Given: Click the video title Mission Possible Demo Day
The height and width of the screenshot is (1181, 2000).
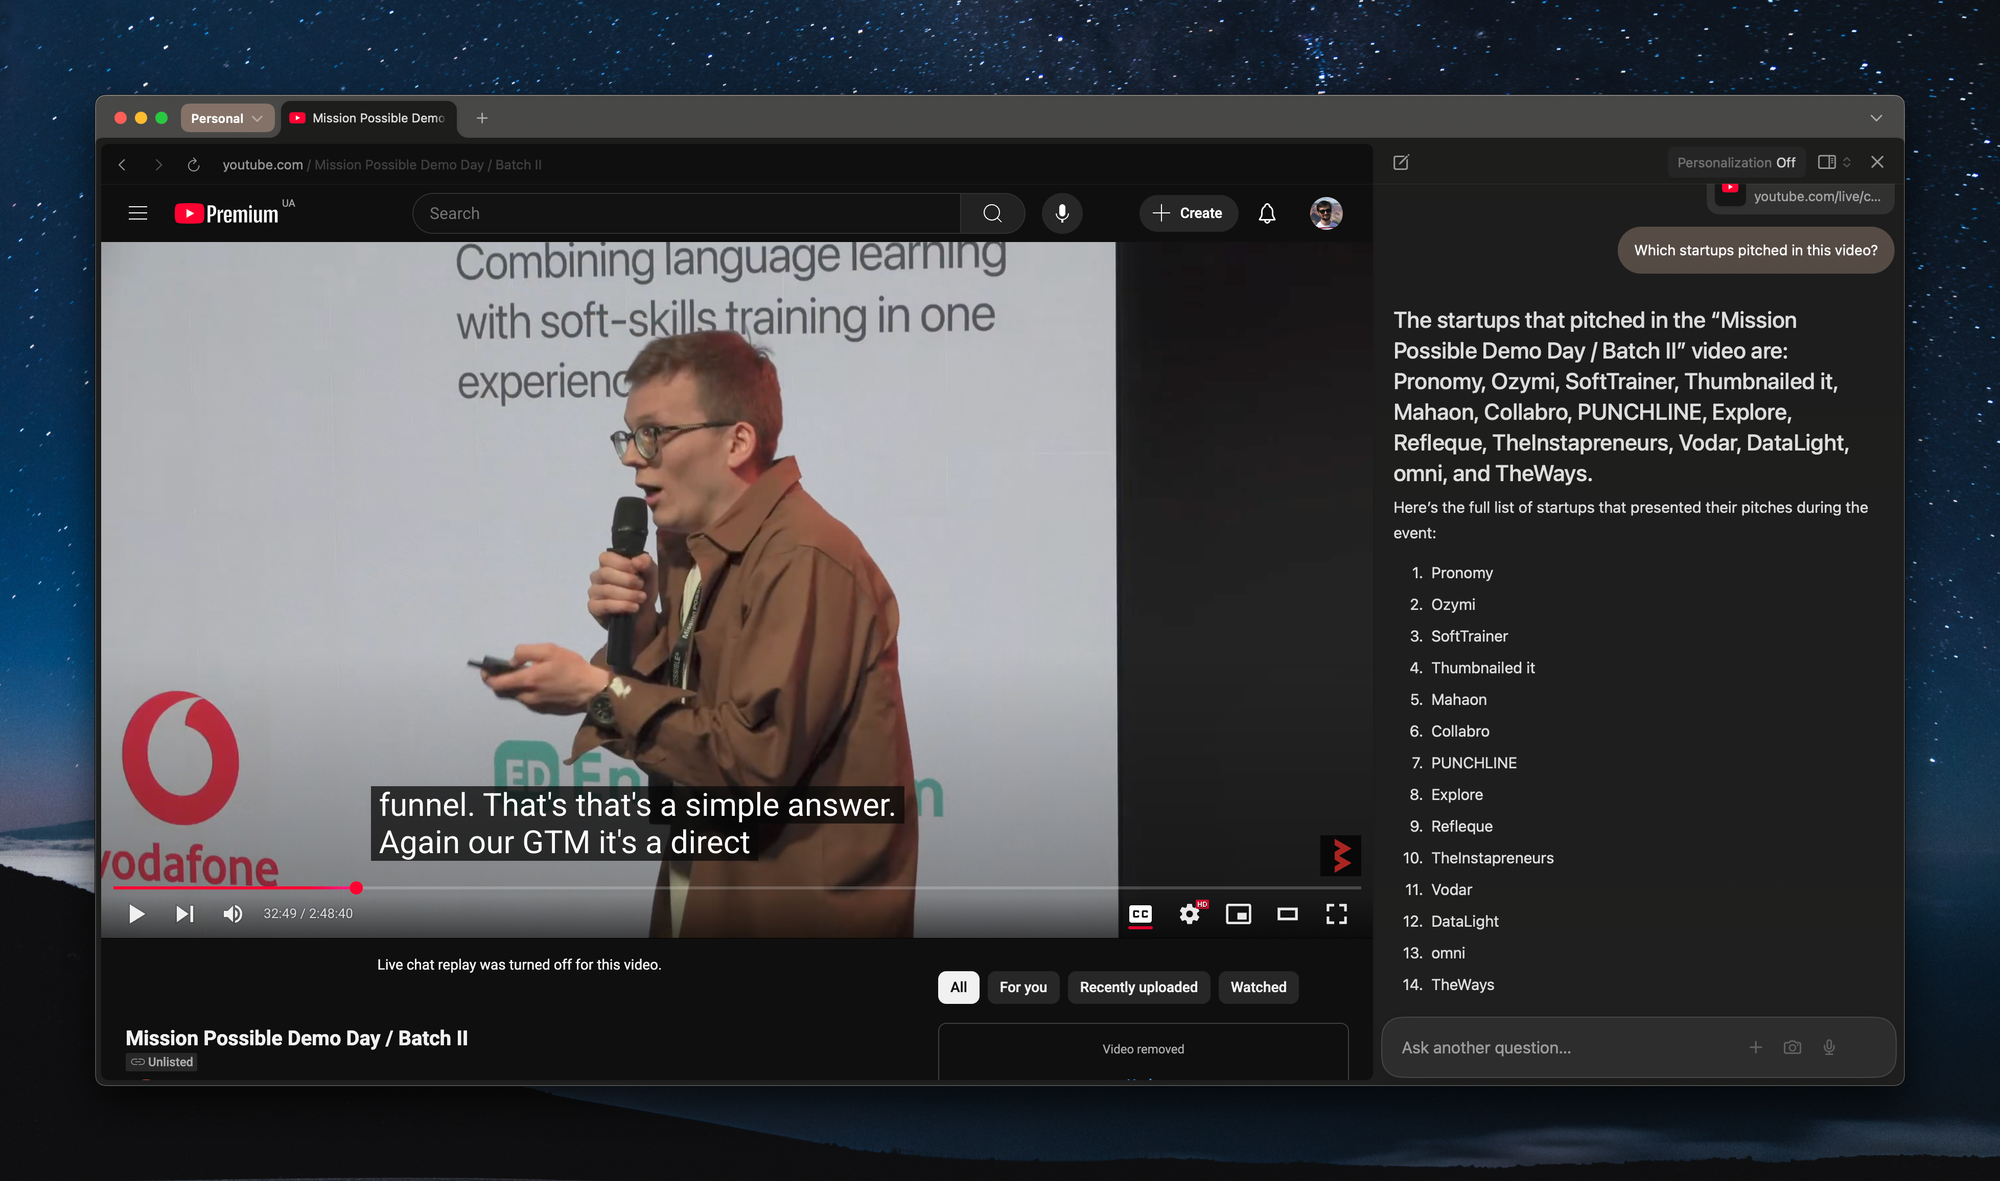Looking at the screenshot, I should pyautogui.click(x=297, y=1038).
